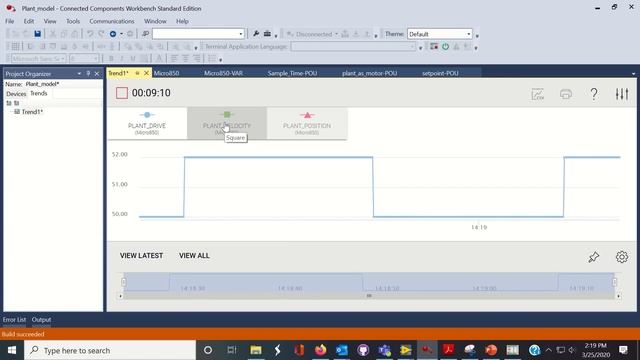640x360 pixels.
Task: Open Task View on the taskbar
Action: [232, 350]
